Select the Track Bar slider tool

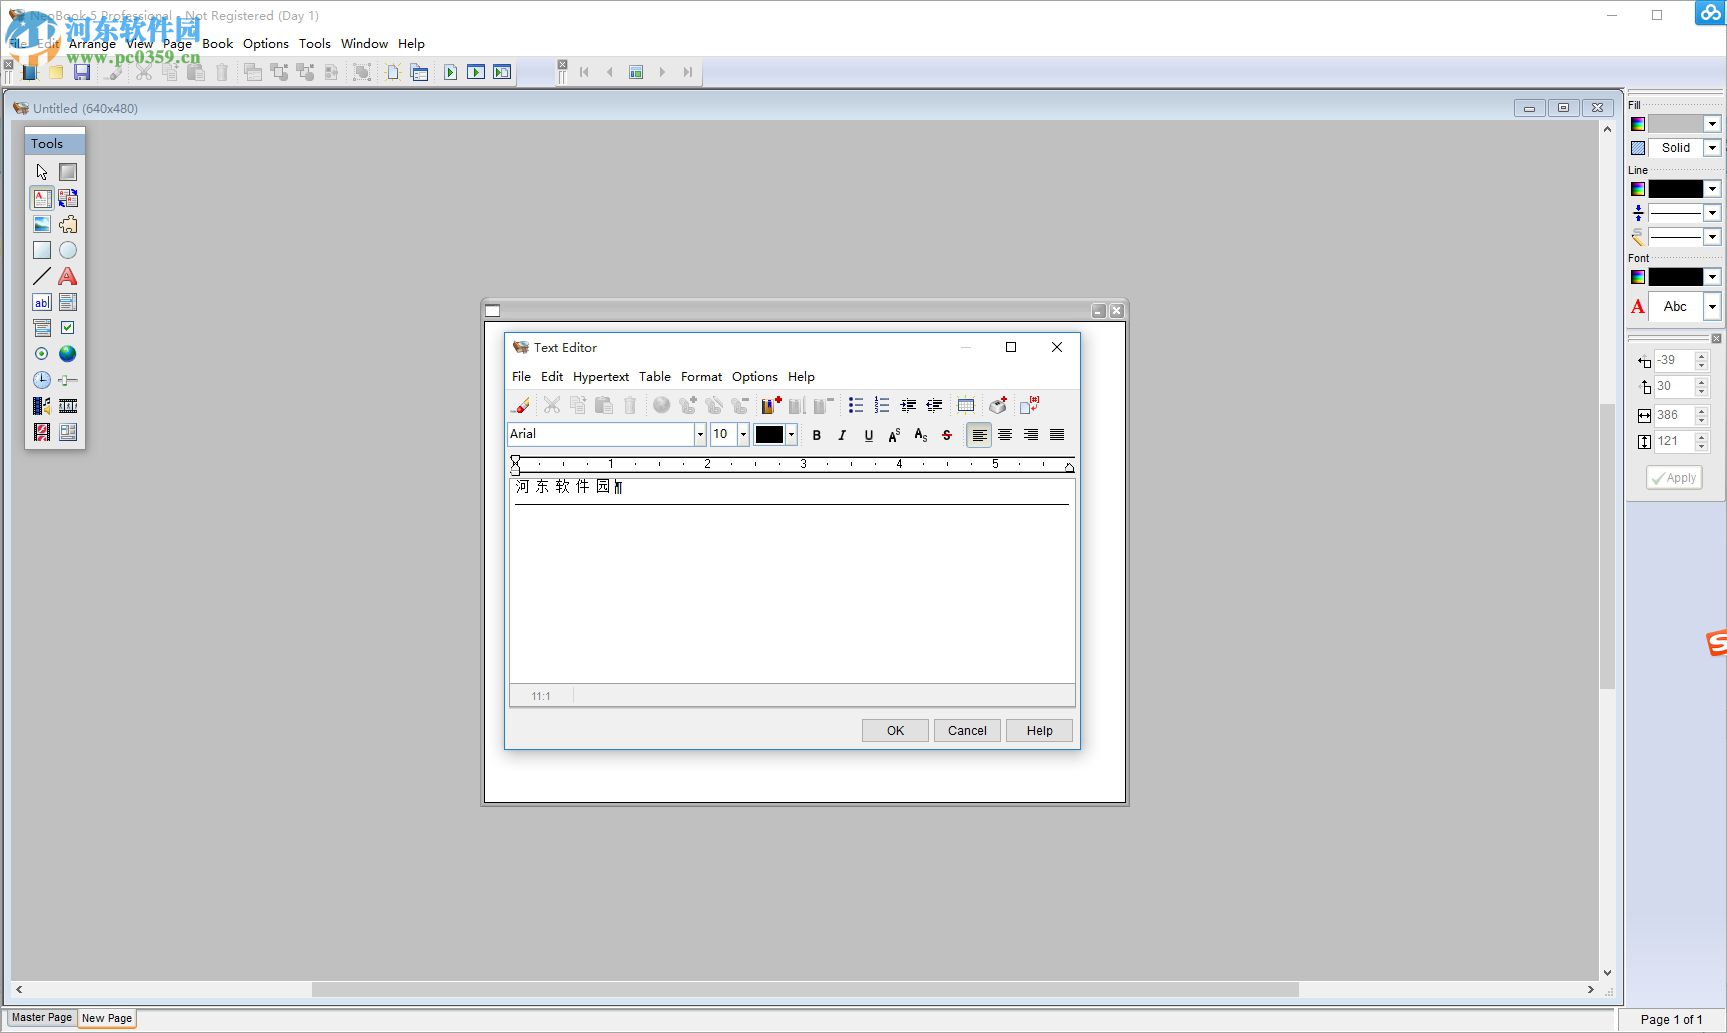tap(68, 380)
